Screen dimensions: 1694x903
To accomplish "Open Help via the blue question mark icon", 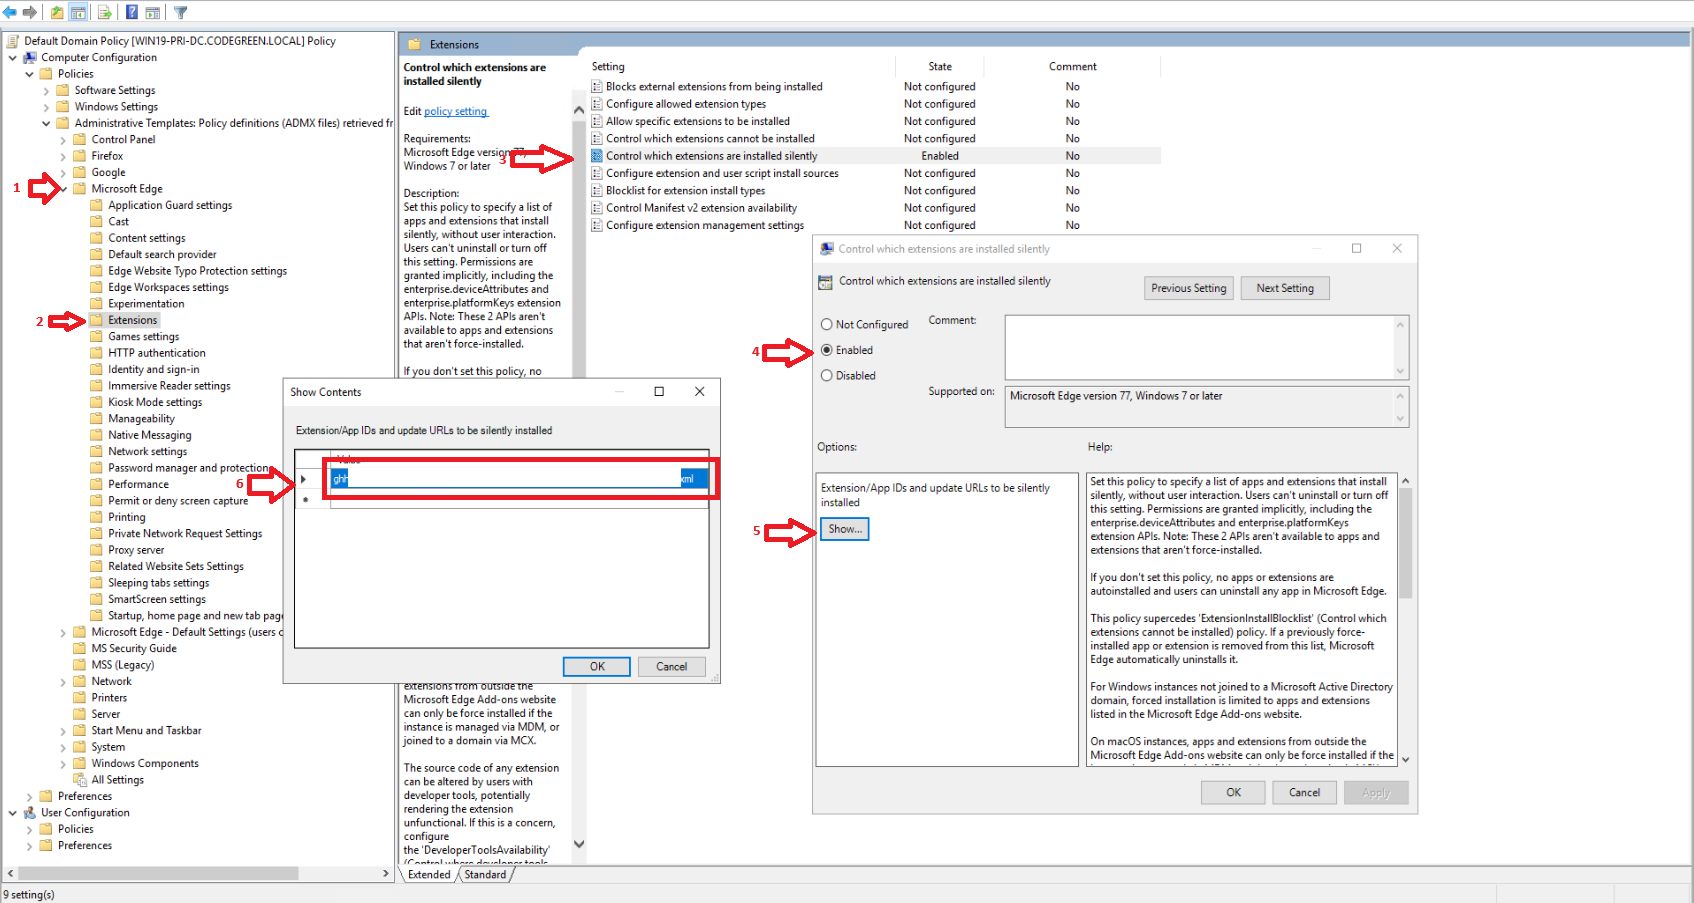I will pyautogui.click(x=132, y=12).
